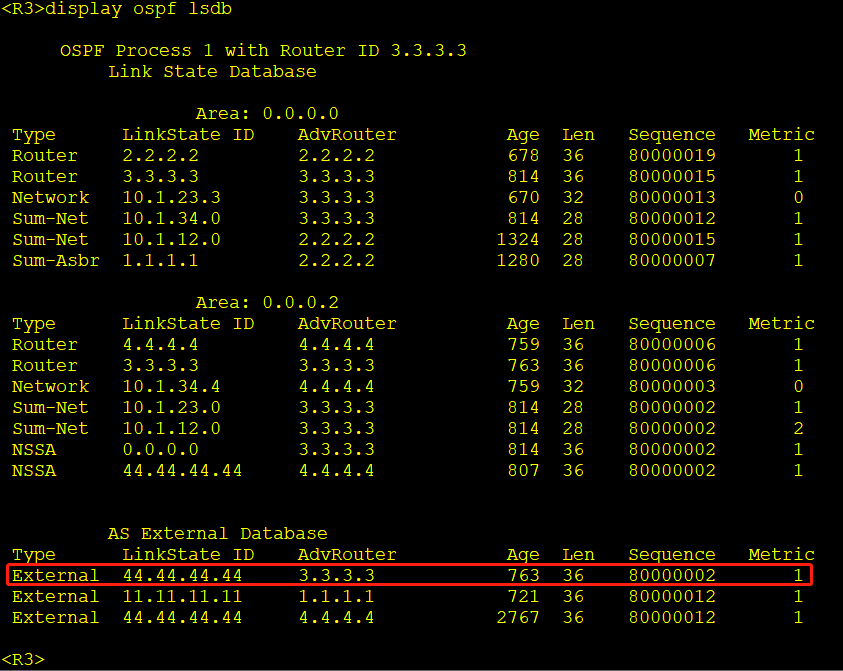Select LinkState ID 11.11.11.11 in External row

click(x=182, y=596)
